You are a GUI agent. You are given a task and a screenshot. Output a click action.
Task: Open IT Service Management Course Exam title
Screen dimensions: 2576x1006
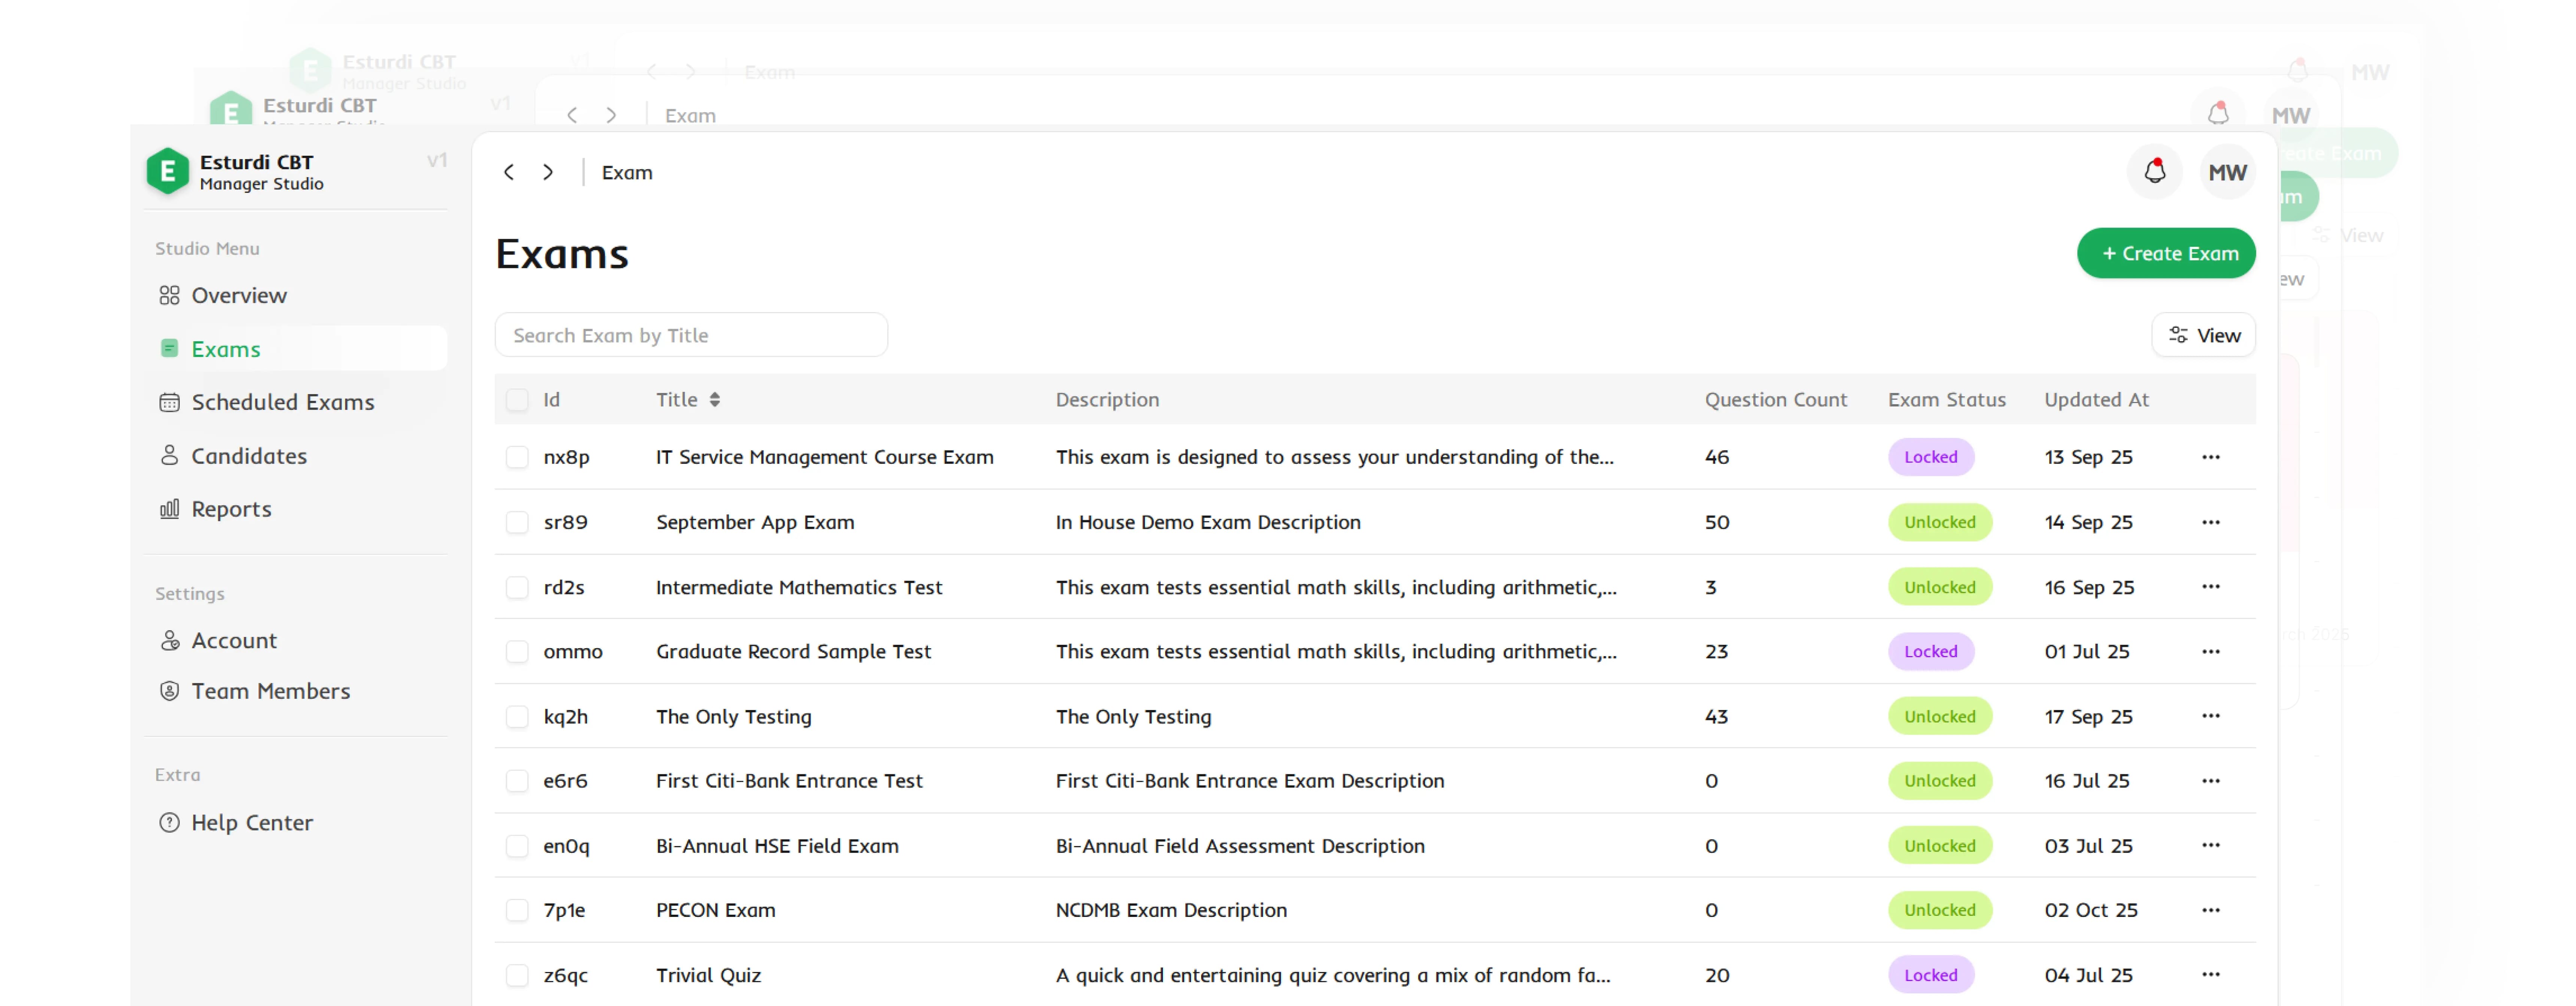[x=824, y=457]
